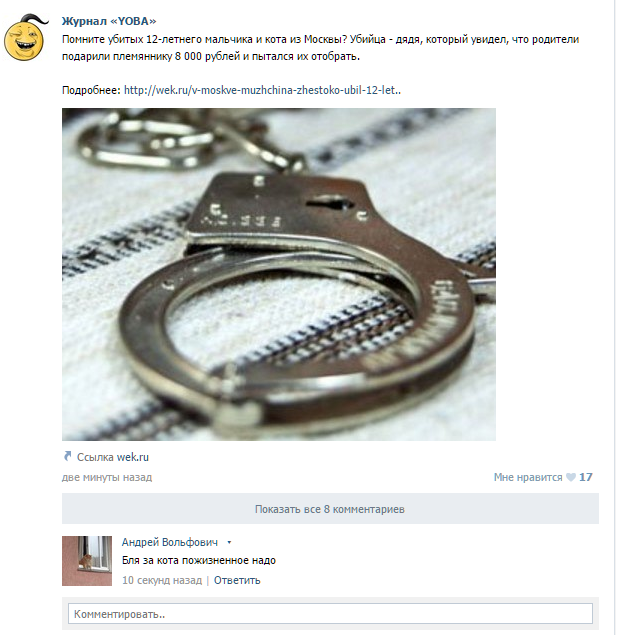Show who liked via count 17

(586, 477)
